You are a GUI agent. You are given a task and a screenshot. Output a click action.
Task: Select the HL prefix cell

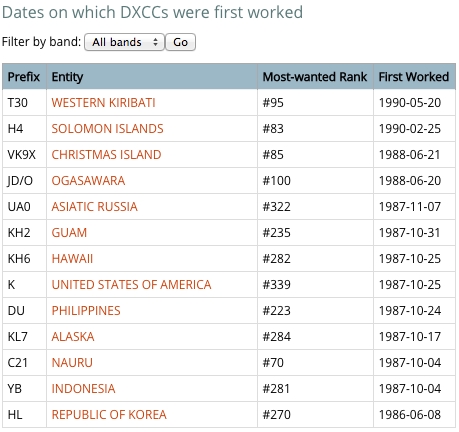click(x=24, y=415)
